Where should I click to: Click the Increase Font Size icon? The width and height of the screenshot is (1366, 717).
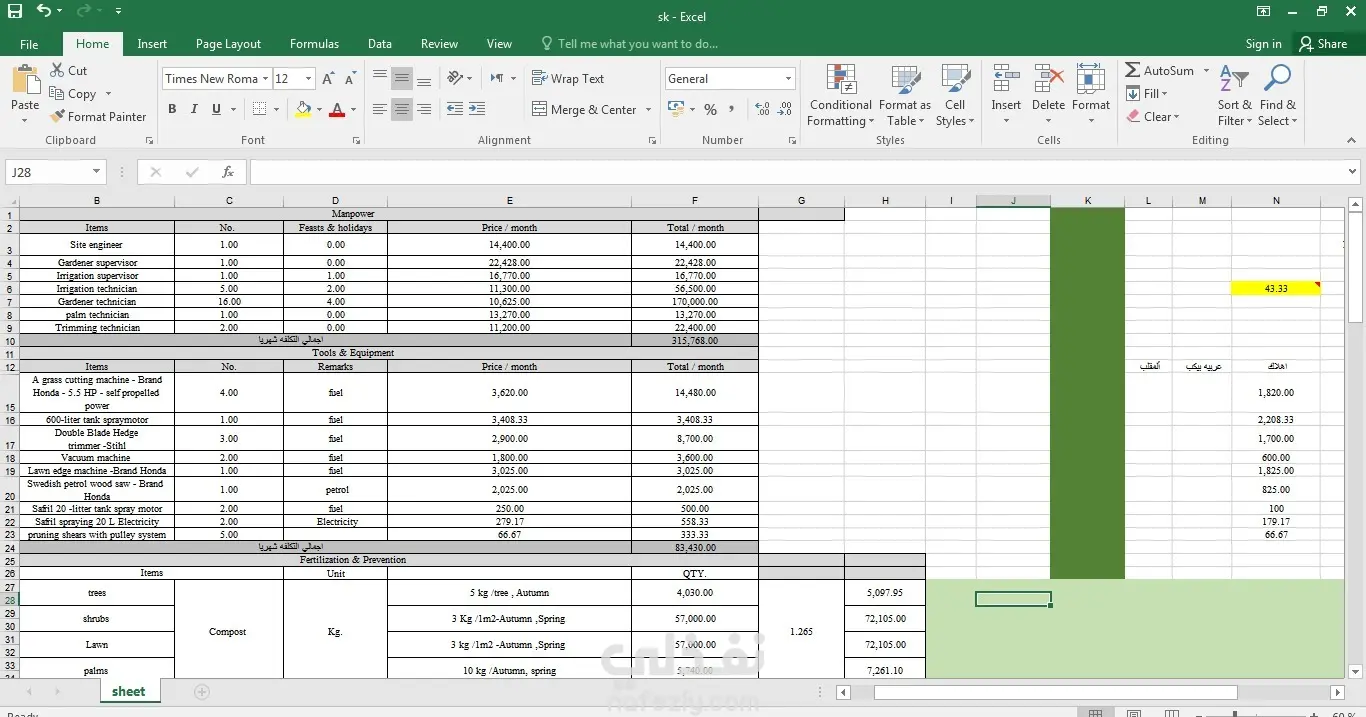point(329,79)
